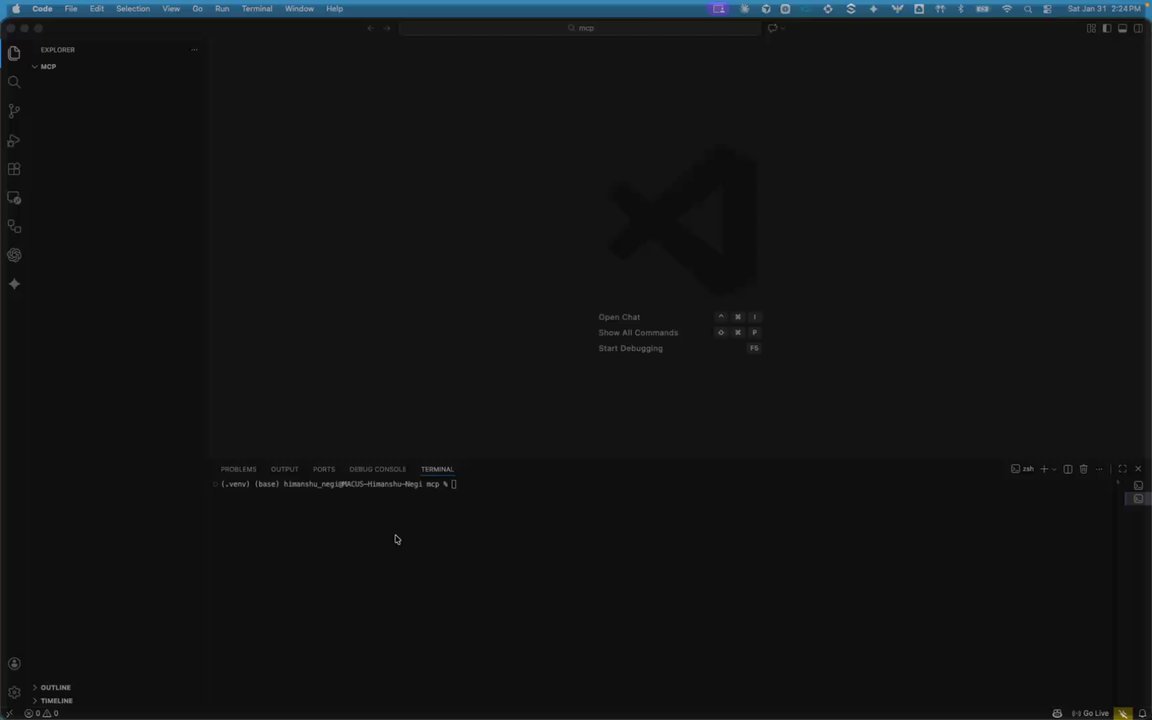Screen dimensions: 1152x720
Task: Open macOS Control Center icon
Action: click(1047, 9)
